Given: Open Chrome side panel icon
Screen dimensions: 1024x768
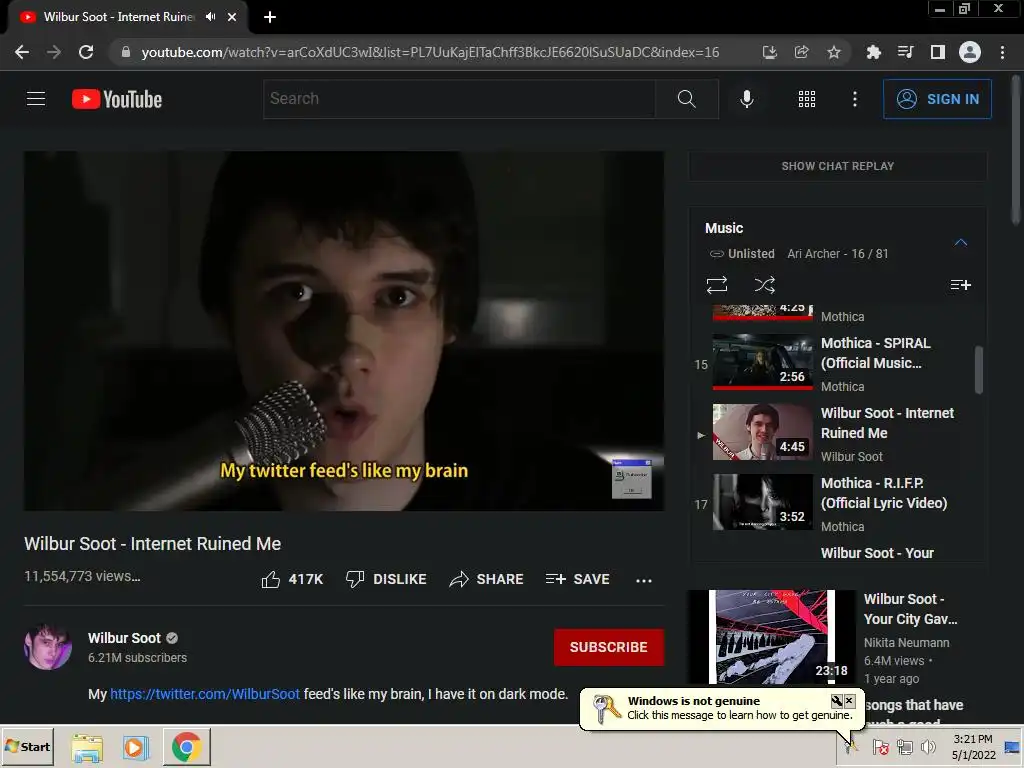Looking at the screenshot, I should coord(938,52).
